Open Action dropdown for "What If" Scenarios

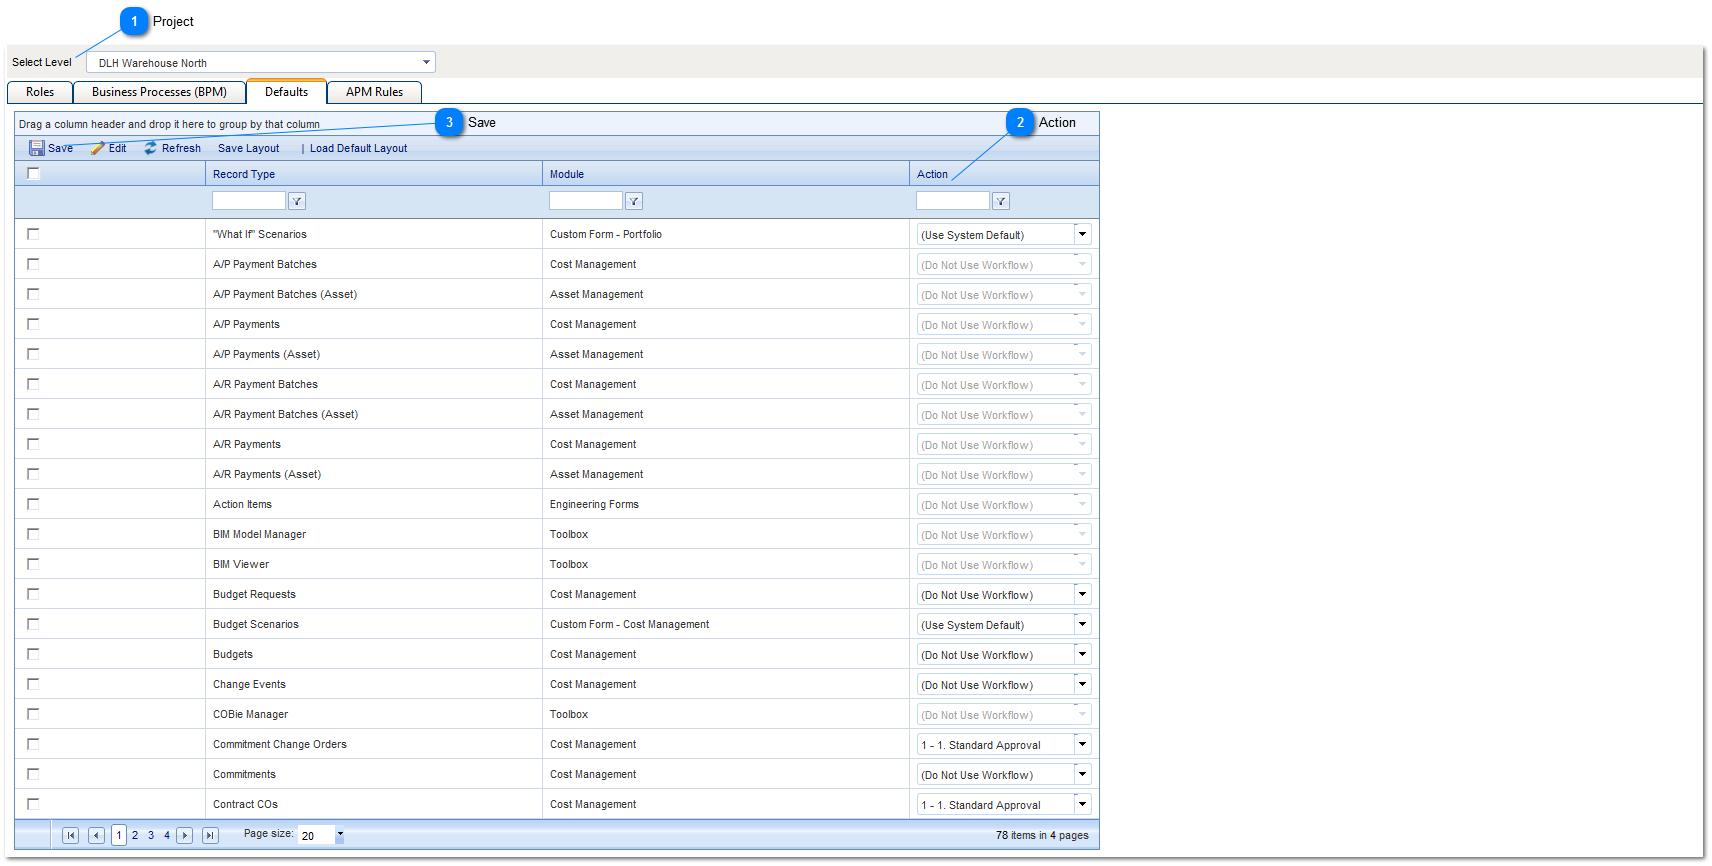tap(1082, 234)
